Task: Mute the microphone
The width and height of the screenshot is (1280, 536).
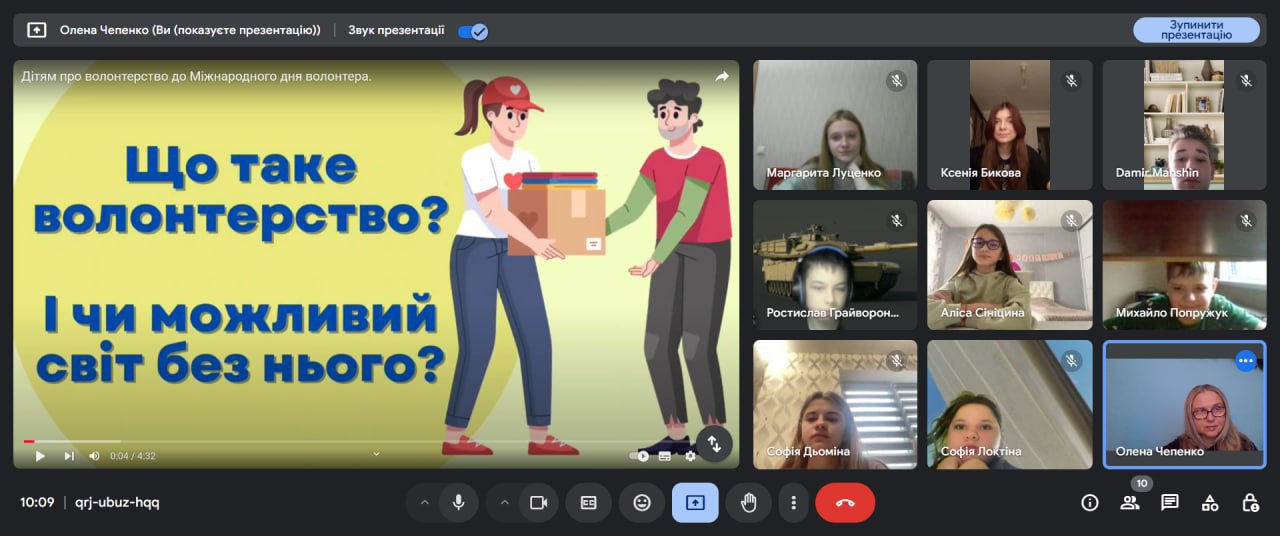Action: [459, 503]
